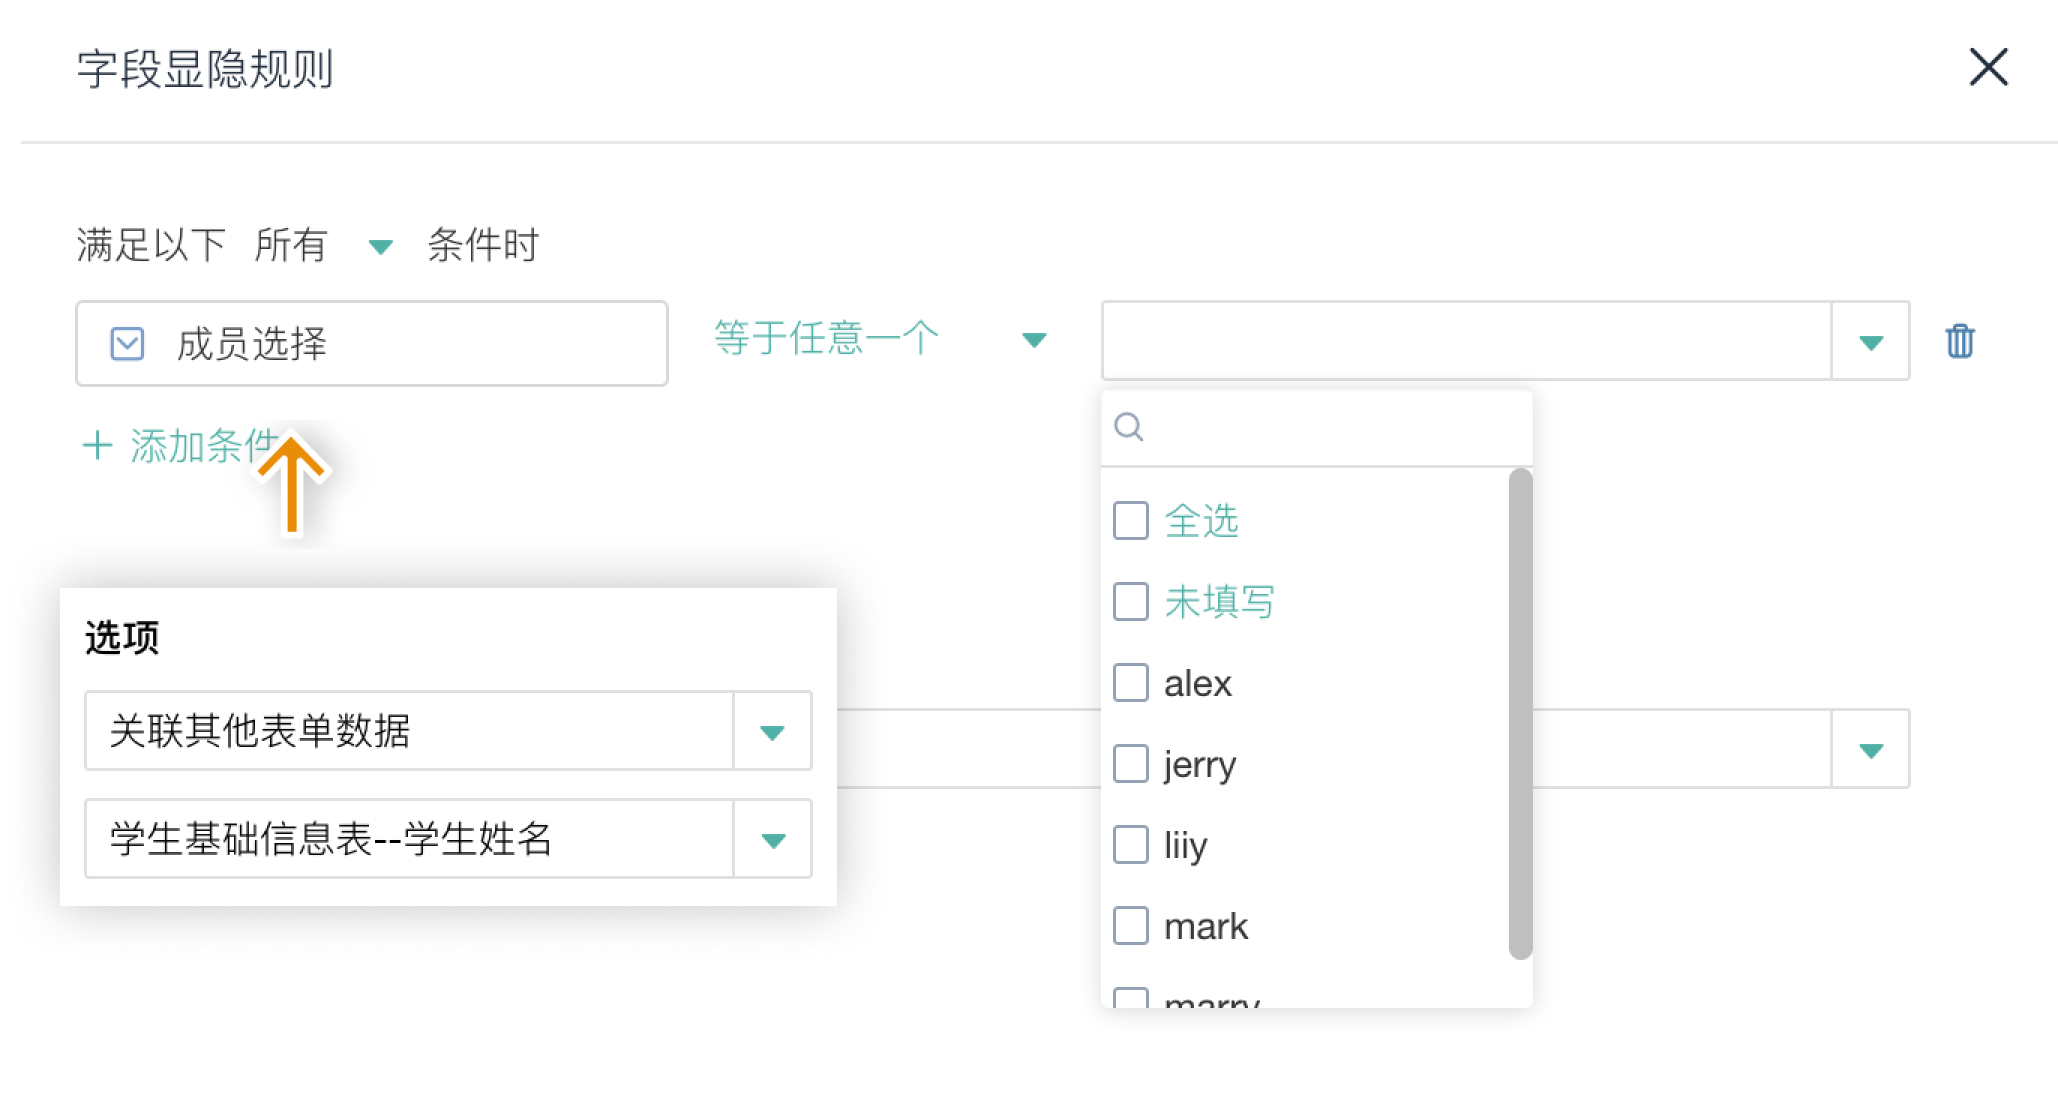Check the 未填写 checkbox
This screenshot has width=2058, height=1095.
point(1131,602)
